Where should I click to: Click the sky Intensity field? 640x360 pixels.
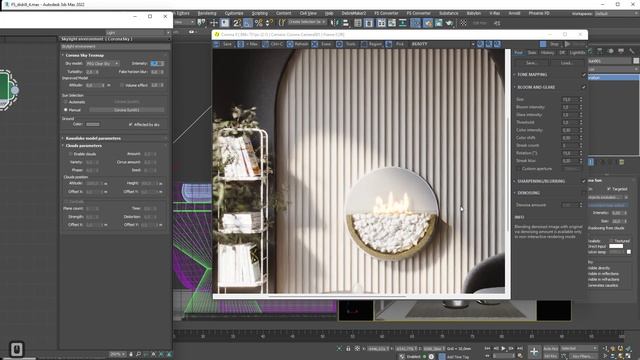tap(156, 64)
